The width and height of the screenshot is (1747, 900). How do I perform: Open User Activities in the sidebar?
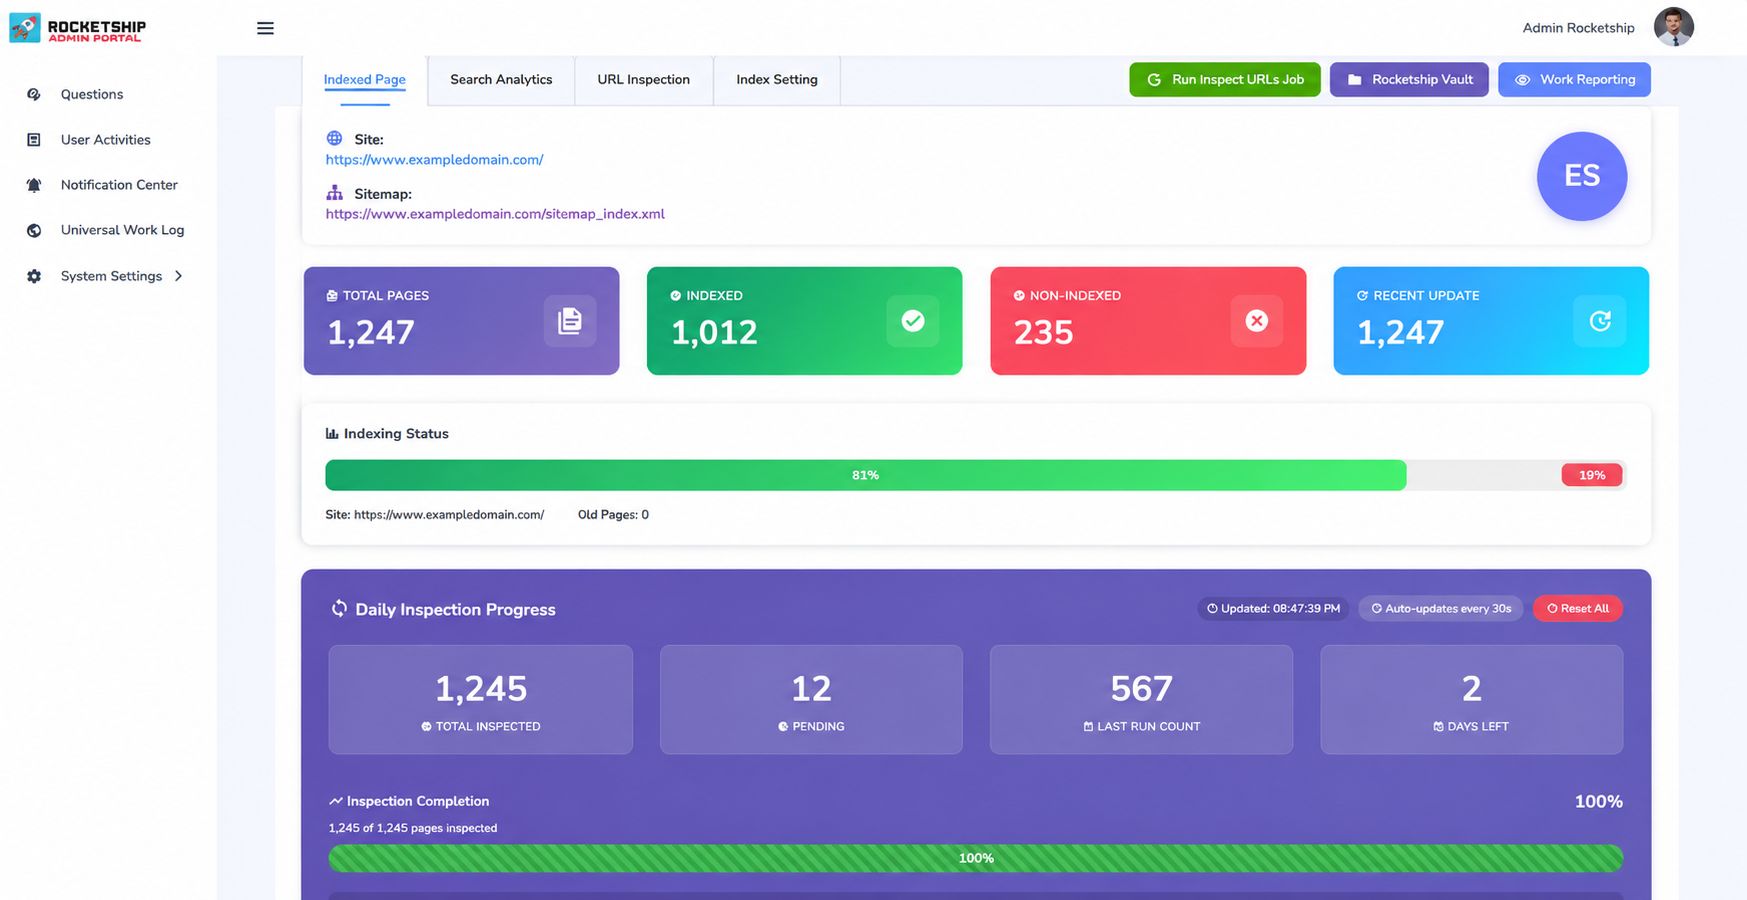pyautogui.click(x=105, y=140)
